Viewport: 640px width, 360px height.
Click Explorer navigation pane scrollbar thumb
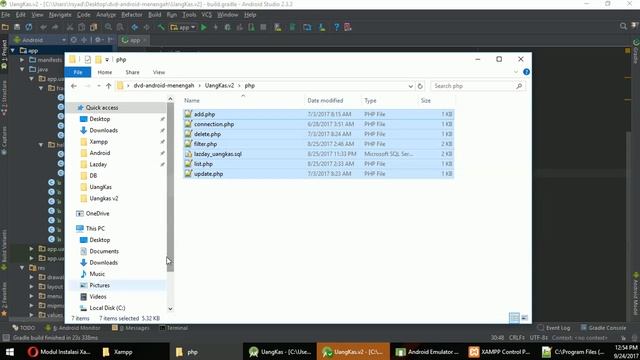coord(170,187)
